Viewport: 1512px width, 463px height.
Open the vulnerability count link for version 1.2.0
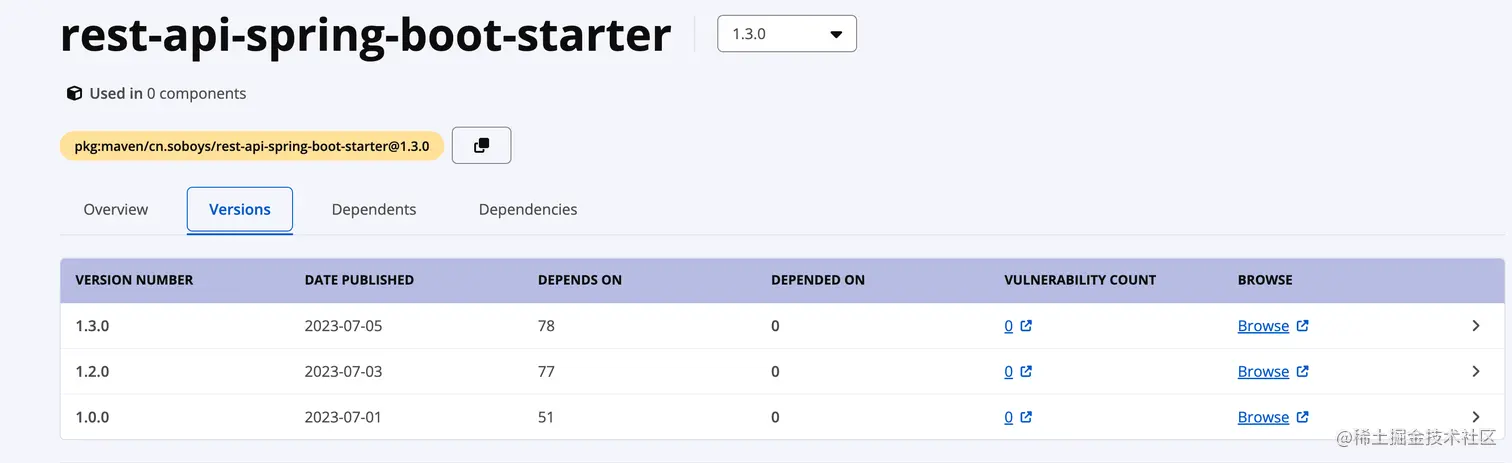click(1009, 371)
